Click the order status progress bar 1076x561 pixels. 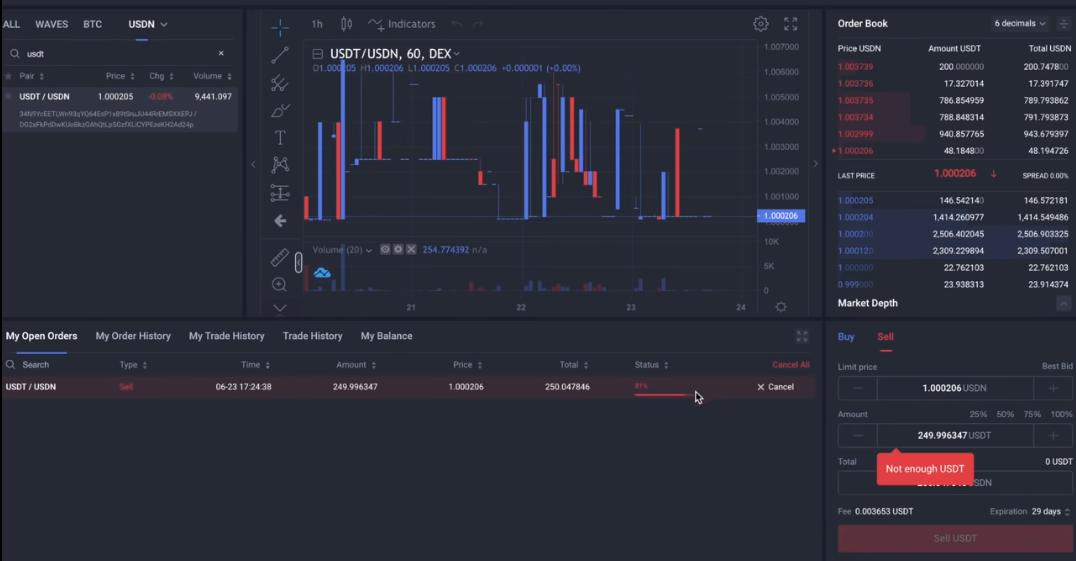pyautogui.click(x=664, y=394)
